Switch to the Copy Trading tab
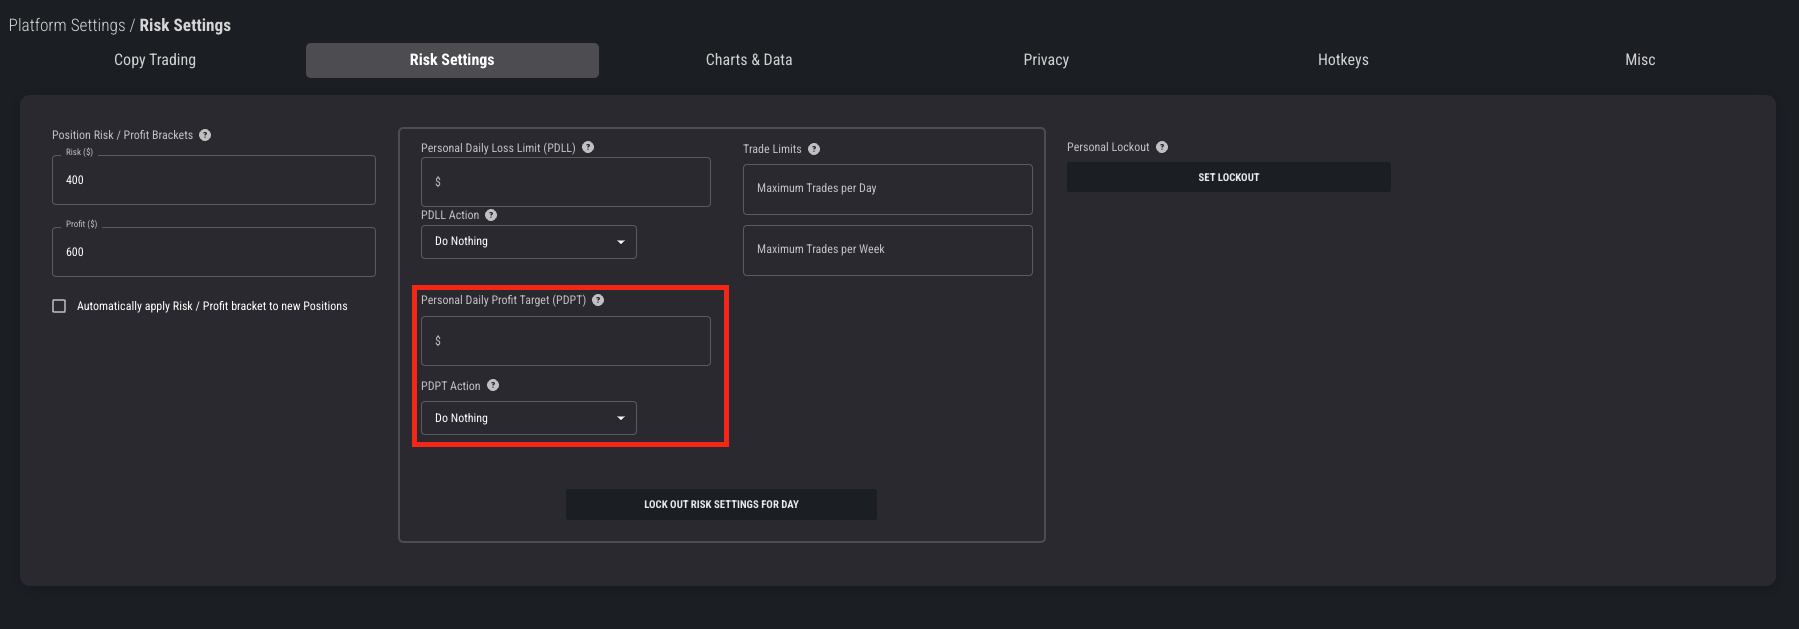Image resolution: width=1799 pixels, height=629 pixels. pos(155,60)
